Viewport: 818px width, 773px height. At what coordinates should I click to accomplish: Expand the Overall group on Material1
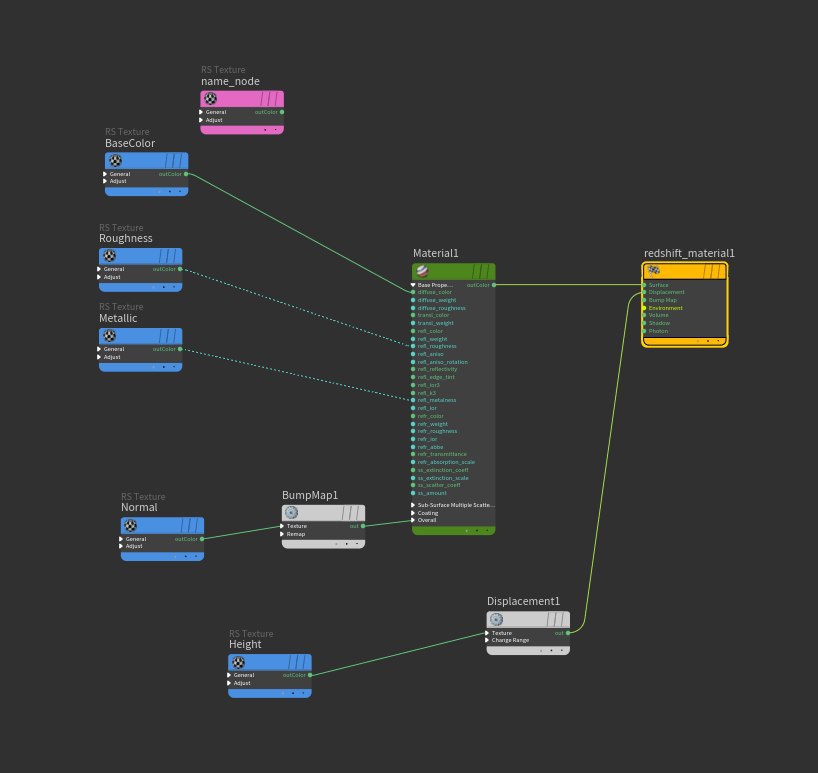[413, 520]
